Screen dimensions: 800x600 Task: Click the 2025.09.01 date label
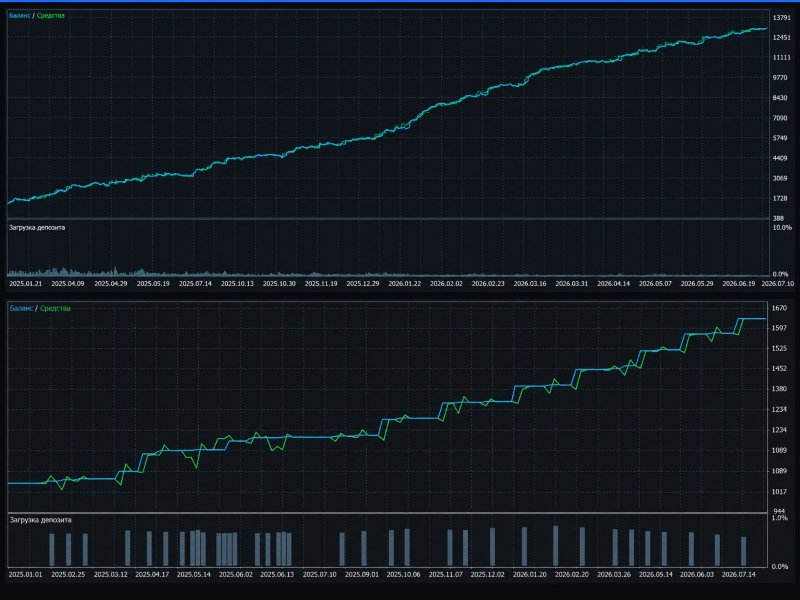coord(362,574)
